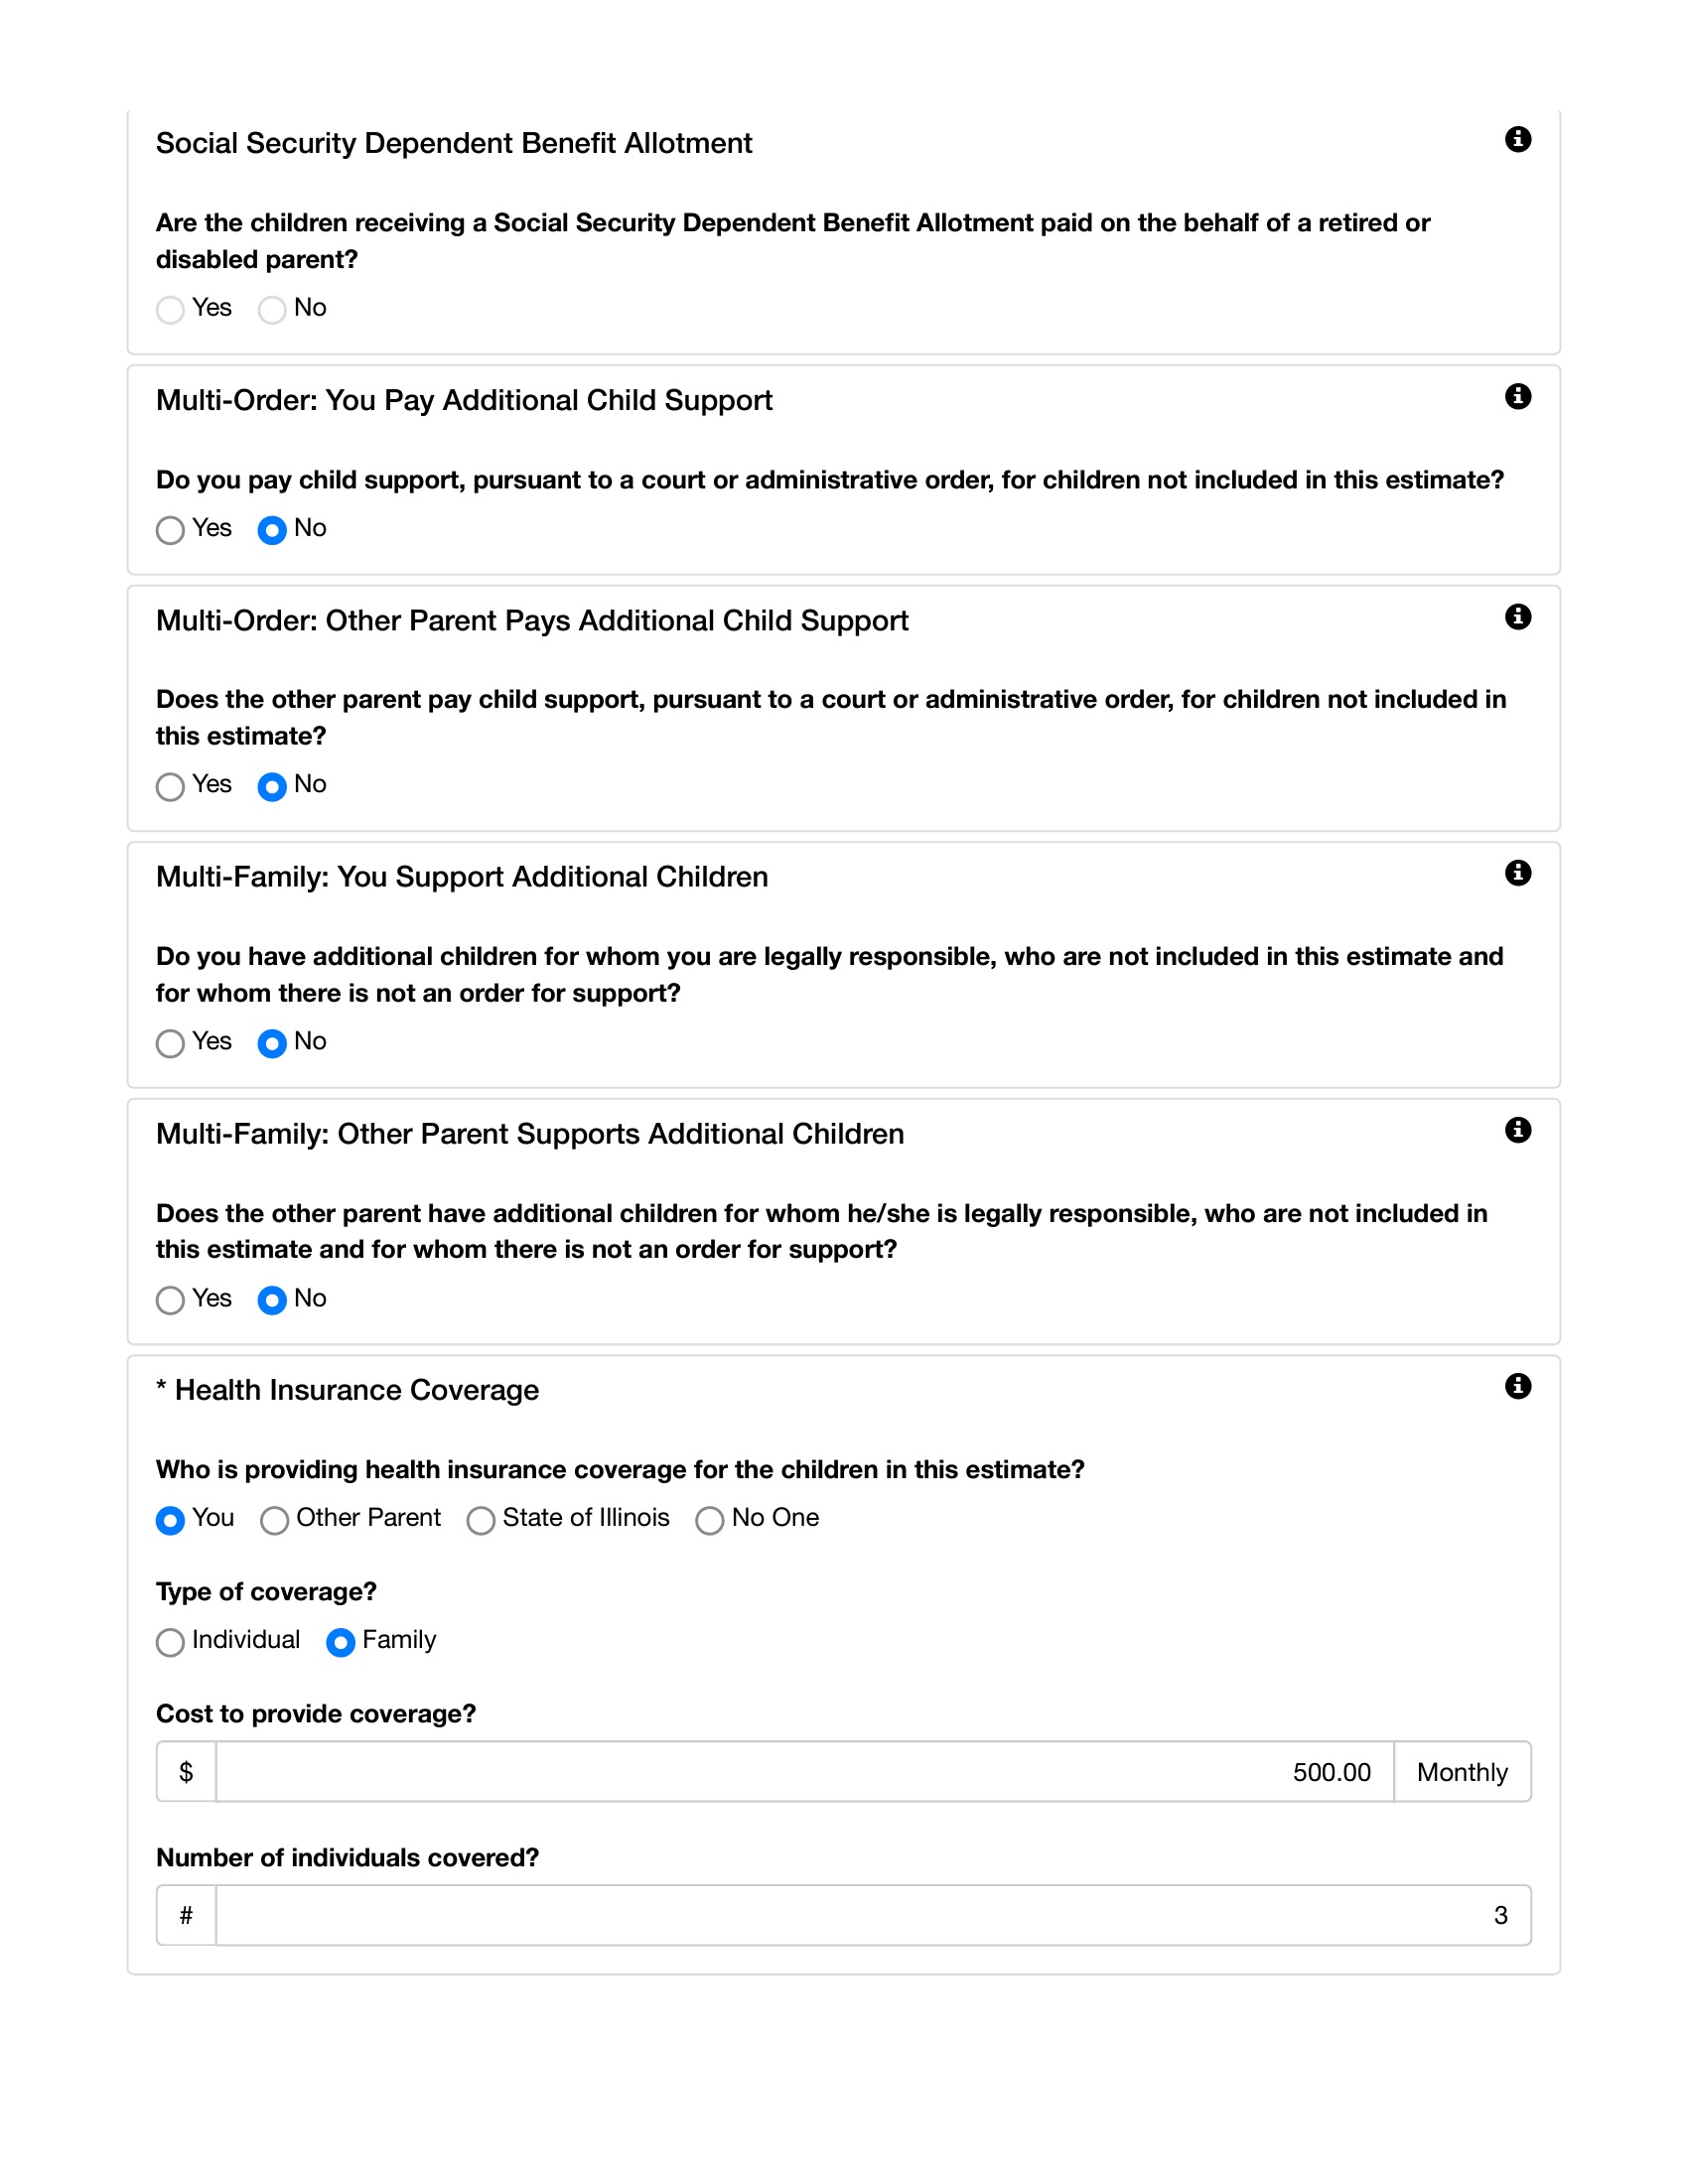Click info icon for You Pay Additional Child Support
The height and width of the screenshot is (2184, 1688).
pyautogui.click(x=1517, y=396)
